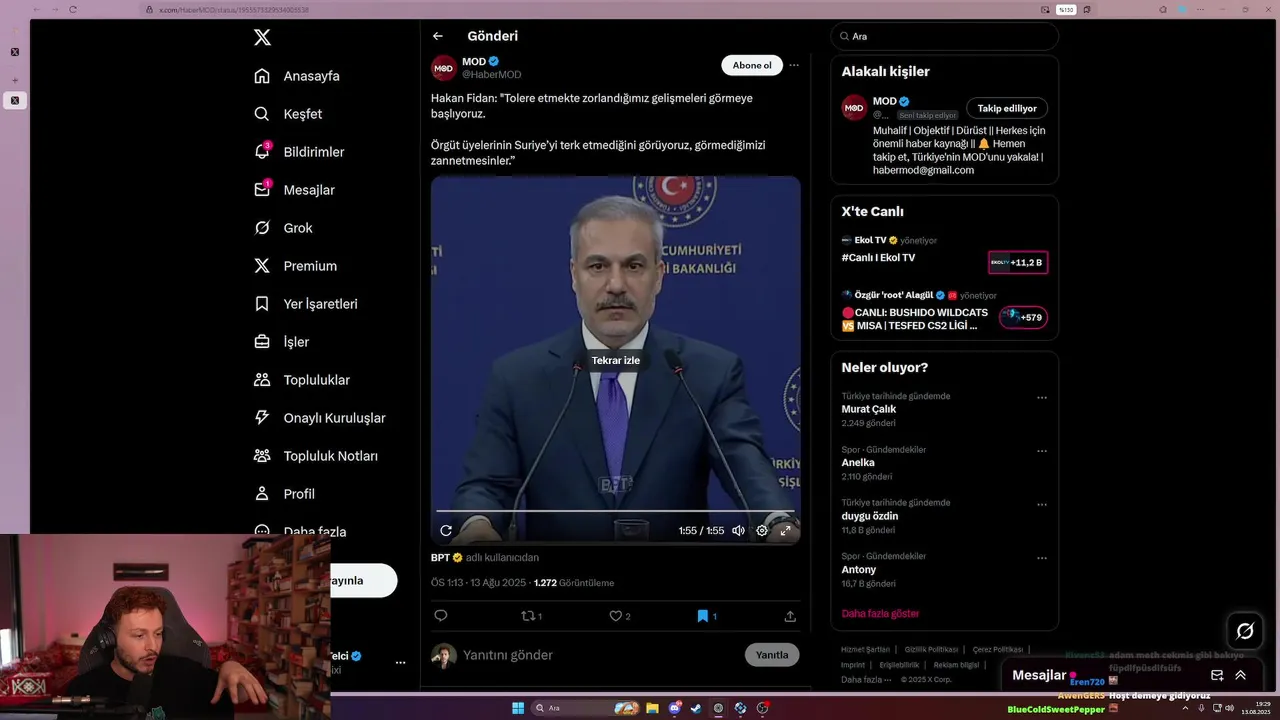The height and width of the screenshot is (720, 1280).
Task: Toggle video fullscreen
Action: (x=786, y=531)
